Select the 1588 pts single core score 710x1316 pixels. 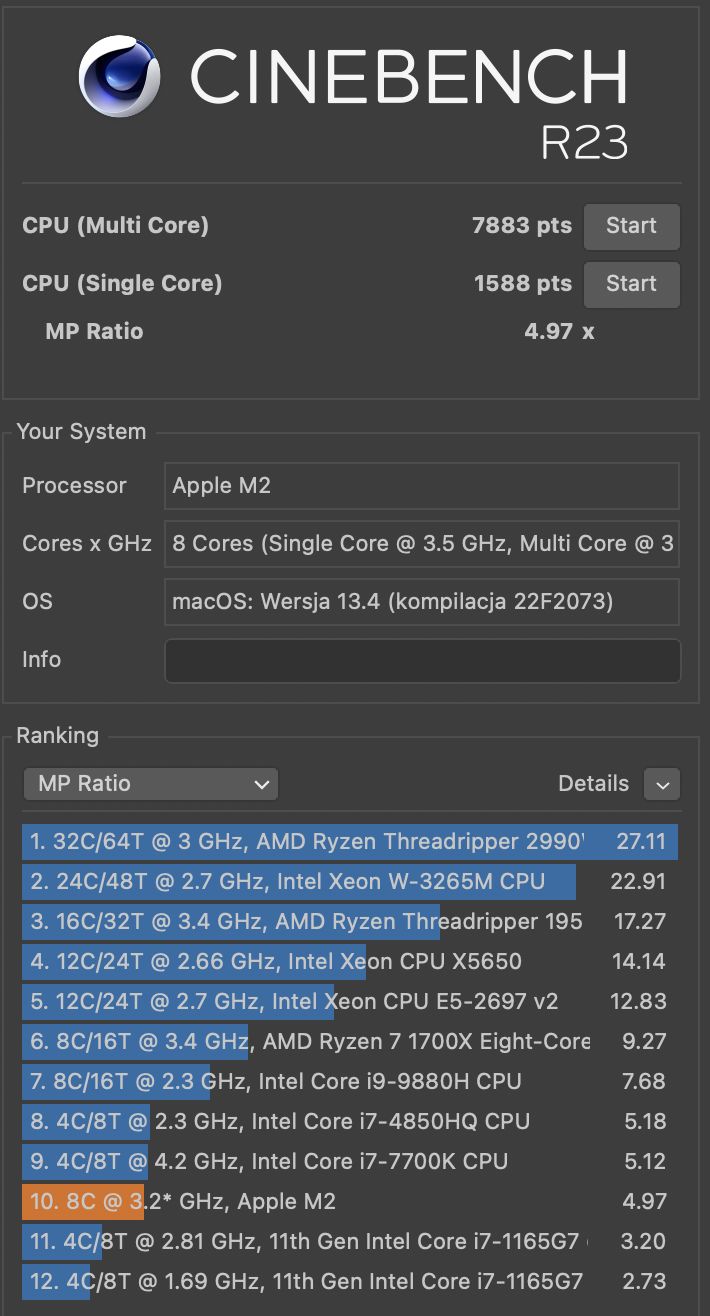(523, 283)
